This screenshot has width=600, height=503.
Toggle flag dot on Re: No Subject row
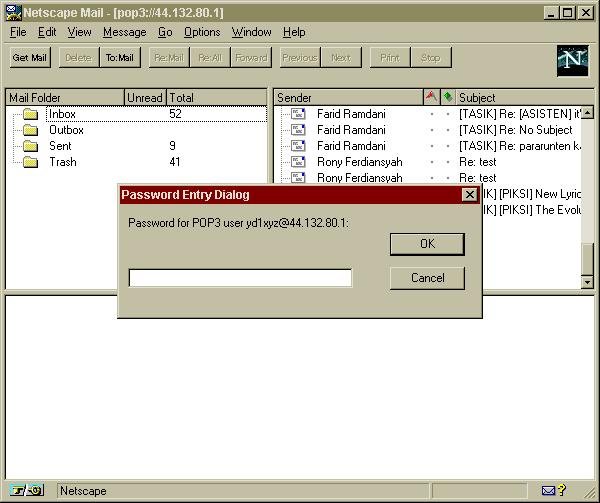(432, 130)
